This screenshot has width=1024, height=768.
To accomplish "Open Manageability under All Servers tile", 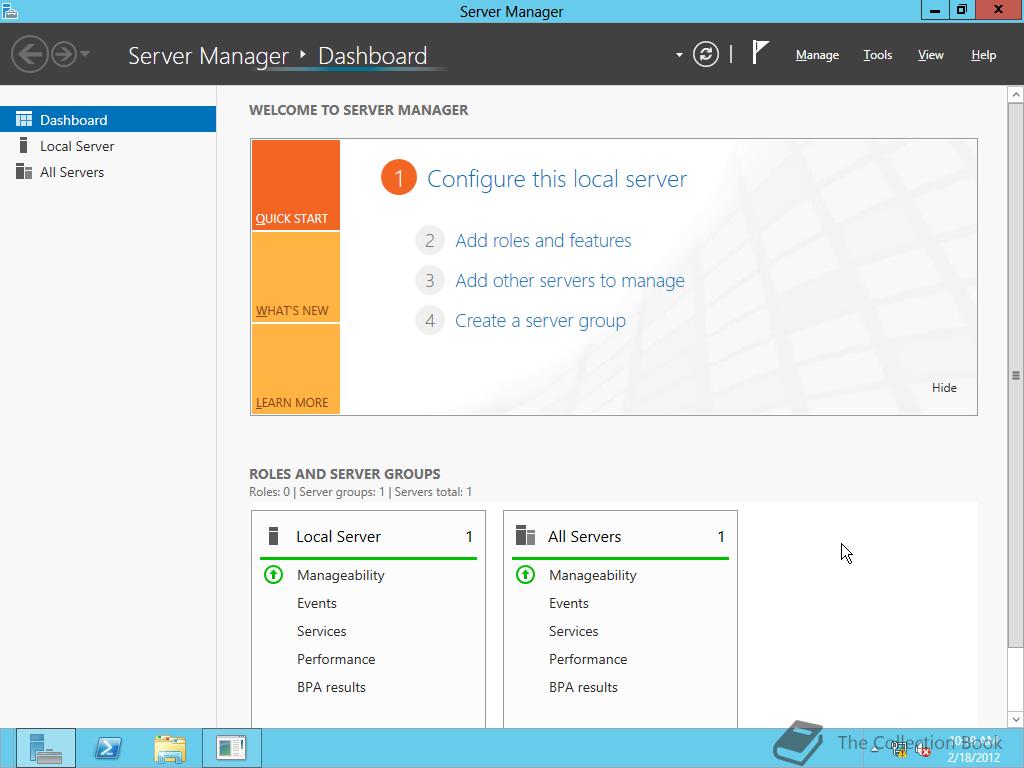I will point(592,575).
